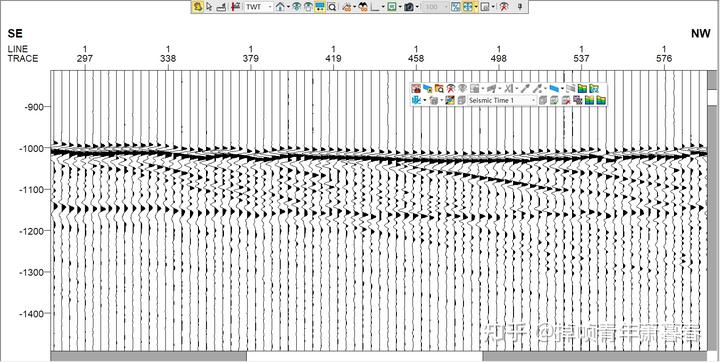Click blue interpretation icon on second row
The image size is (720, 362).
click(x=416, y=100)
